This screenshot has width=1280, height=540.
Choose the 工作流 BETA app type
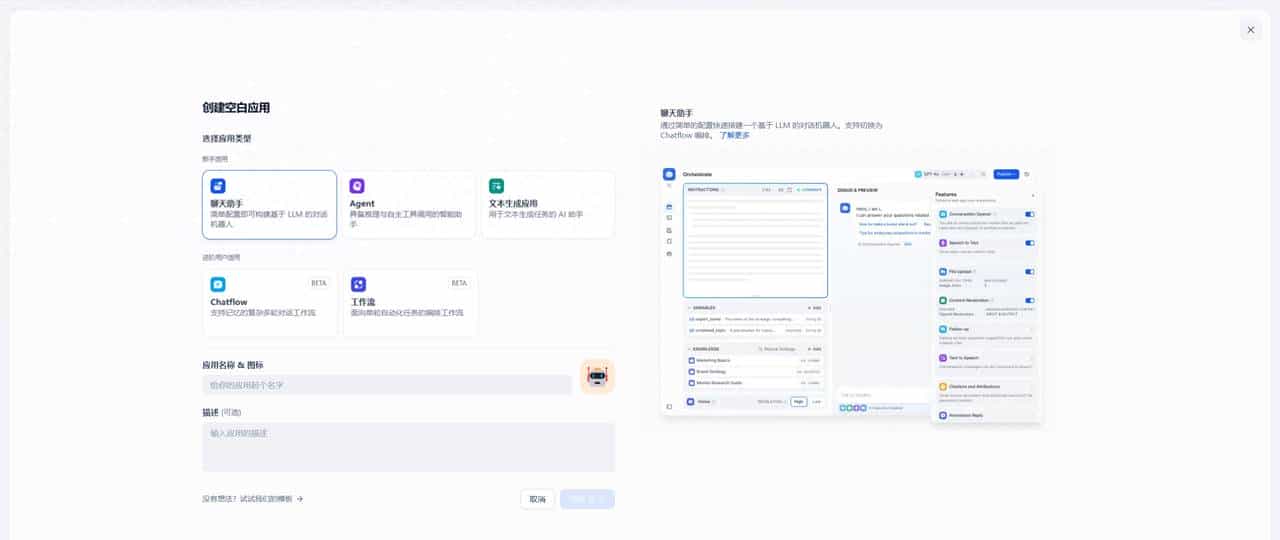coord(409,303)
